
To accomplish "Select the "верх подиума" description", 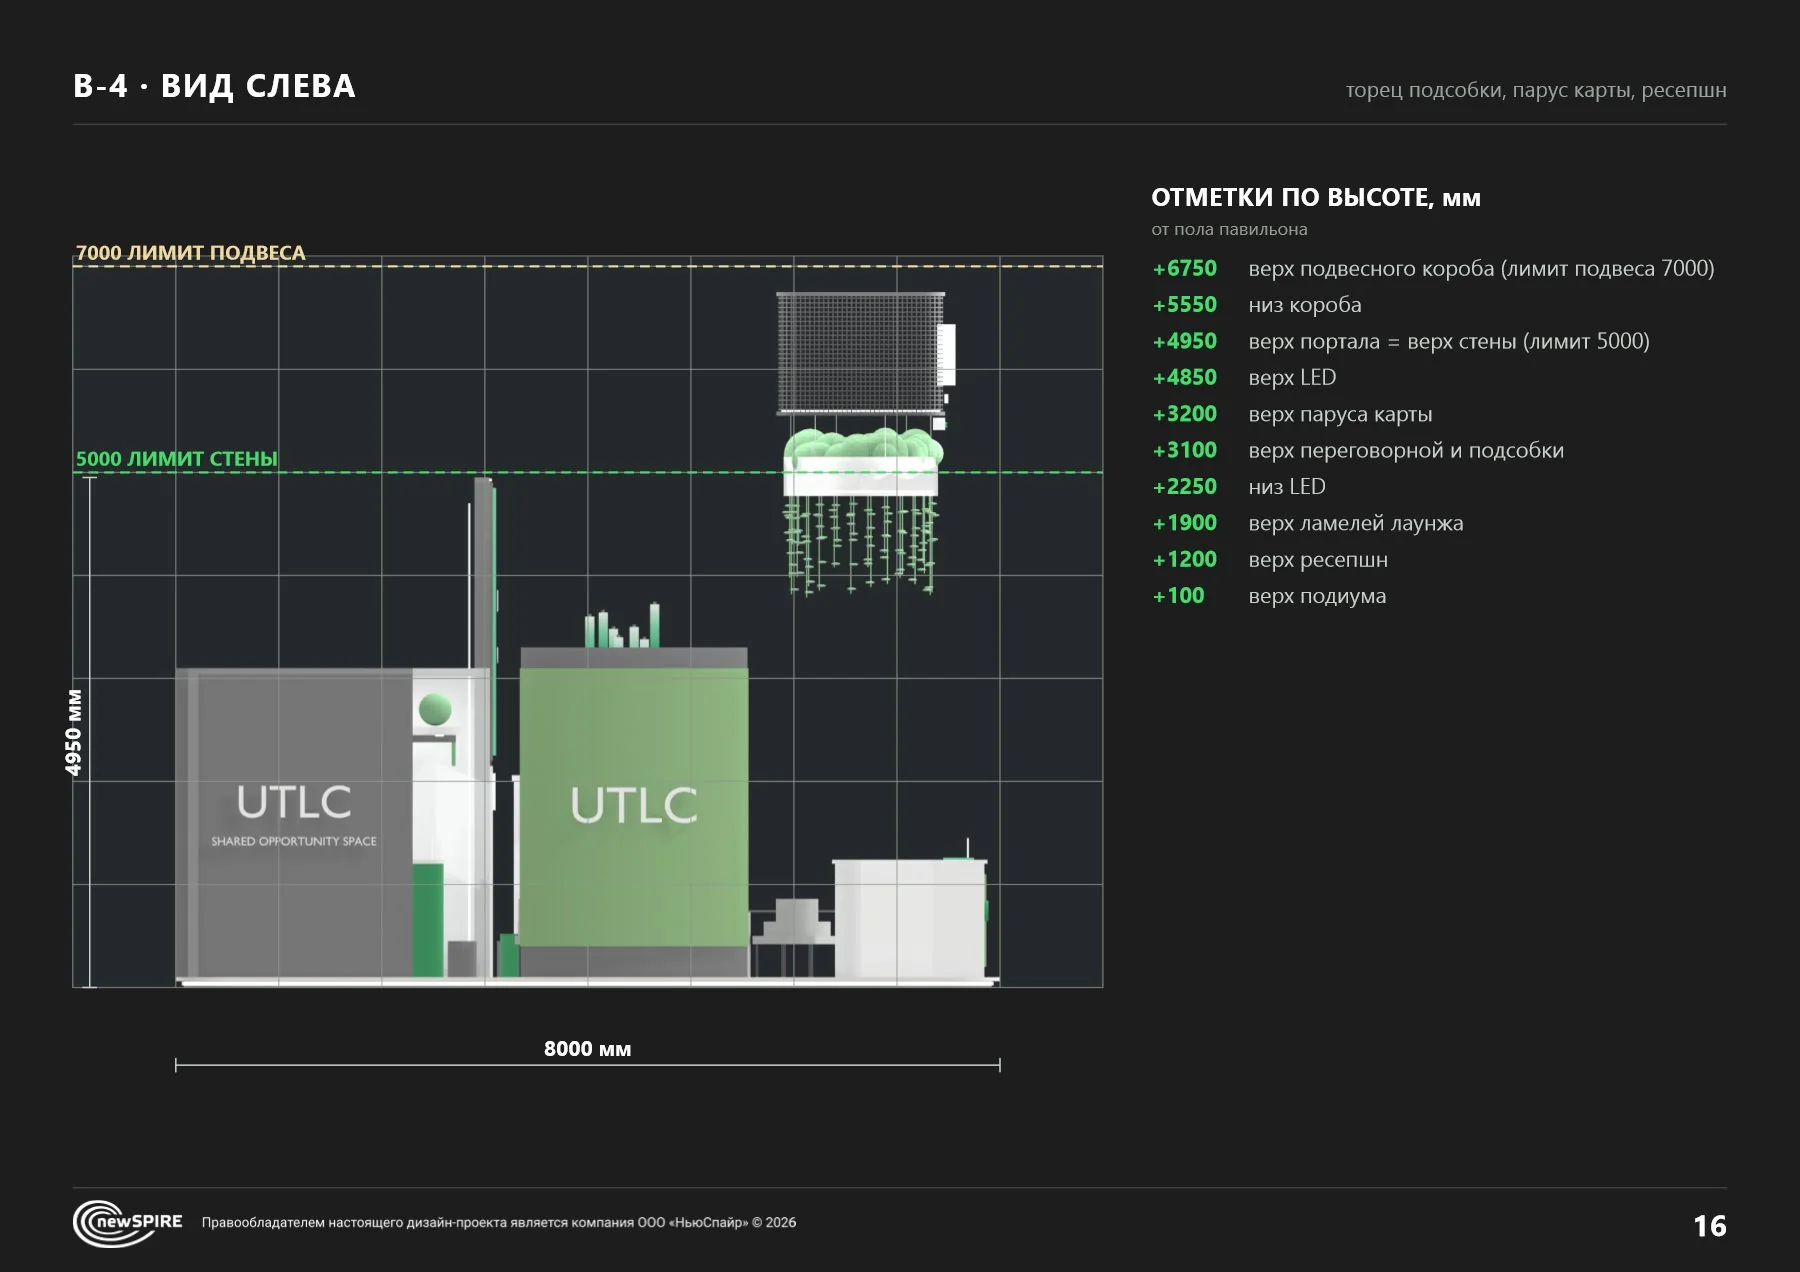I will tap(1317, 597).
